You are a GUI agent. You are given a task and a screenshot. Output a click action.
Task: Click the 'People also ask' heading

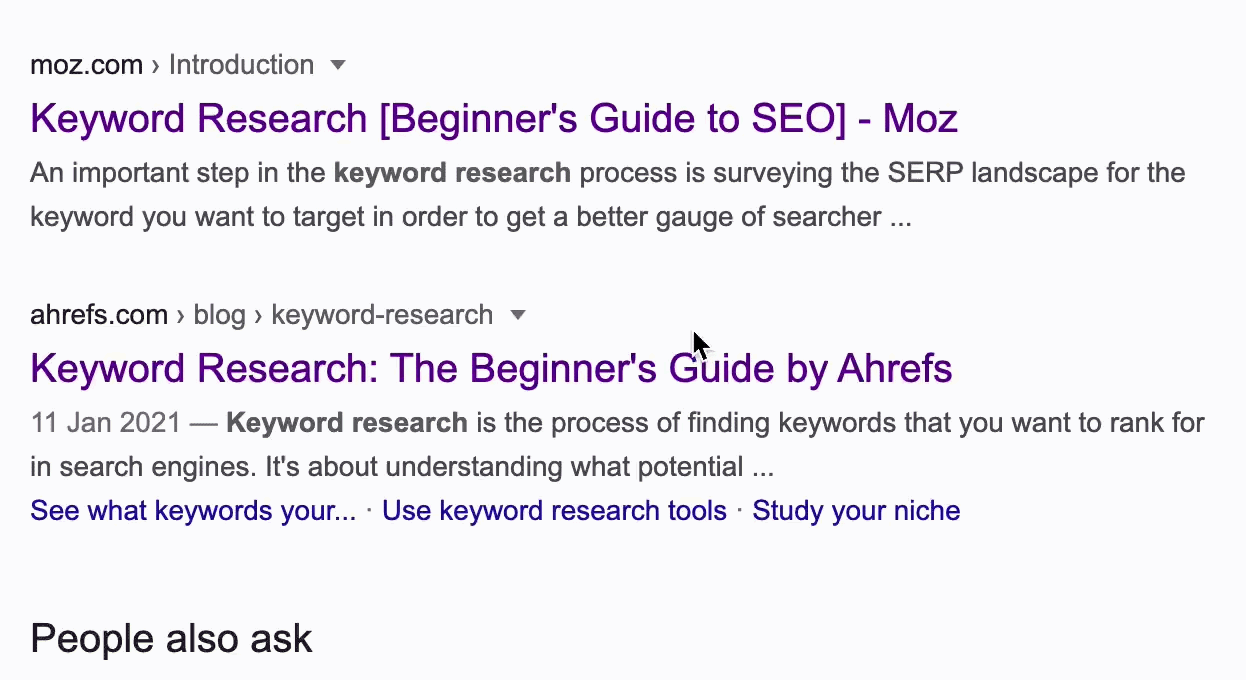(171, 637)
